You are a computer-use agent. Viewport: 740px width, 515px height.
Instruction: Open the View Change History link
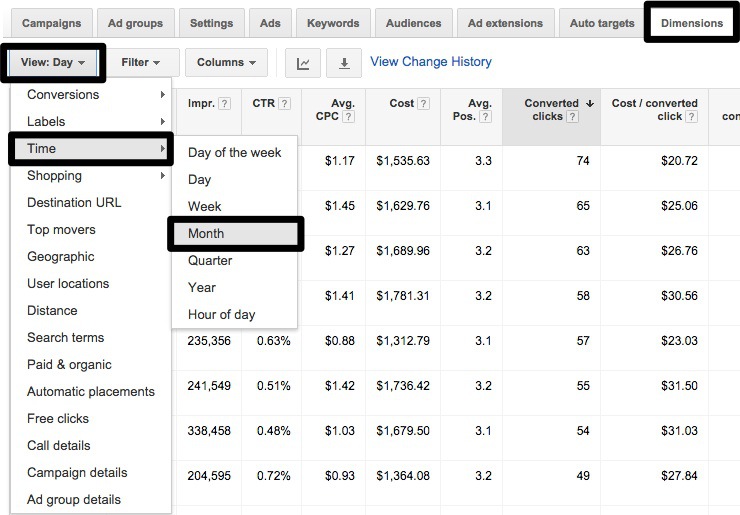[x=431, y=62]
